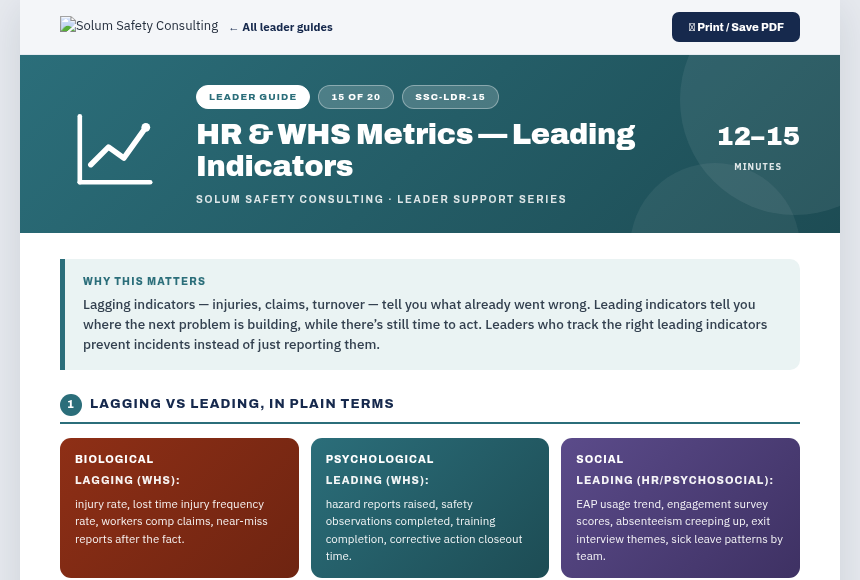
Task: Click the injury rate description text
Action: click(171, 521)
